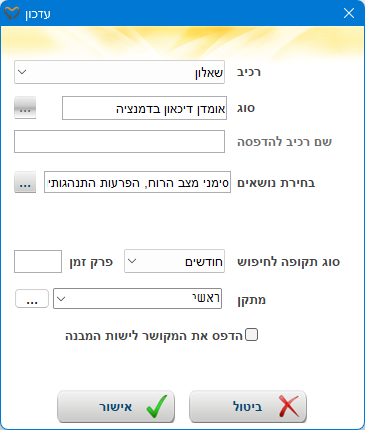Image resolution: width=365 pixels, height=430 pixels.
Task: Click the הדפס את המקושר לישות המבנה label
Action: point(154,336)
